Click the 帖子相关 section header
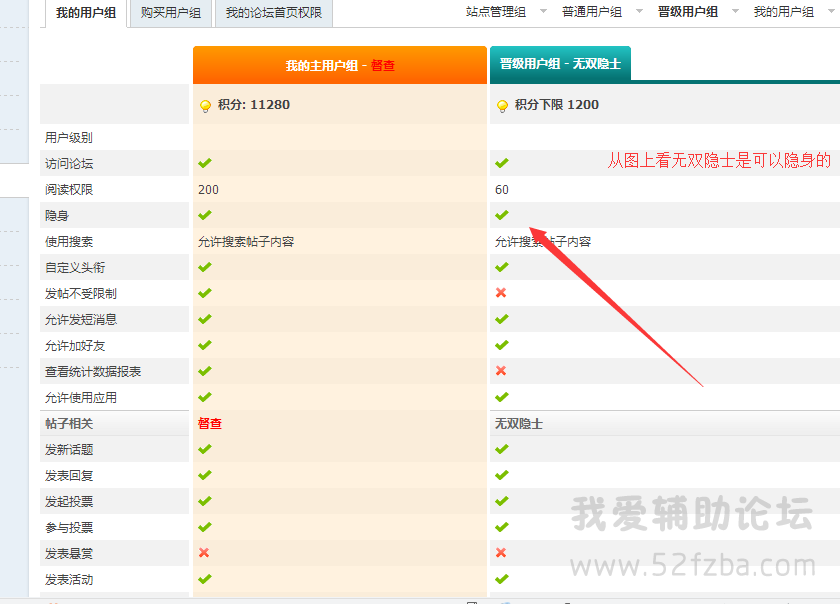This screenshot has width=840, height=604. (69, 423)
